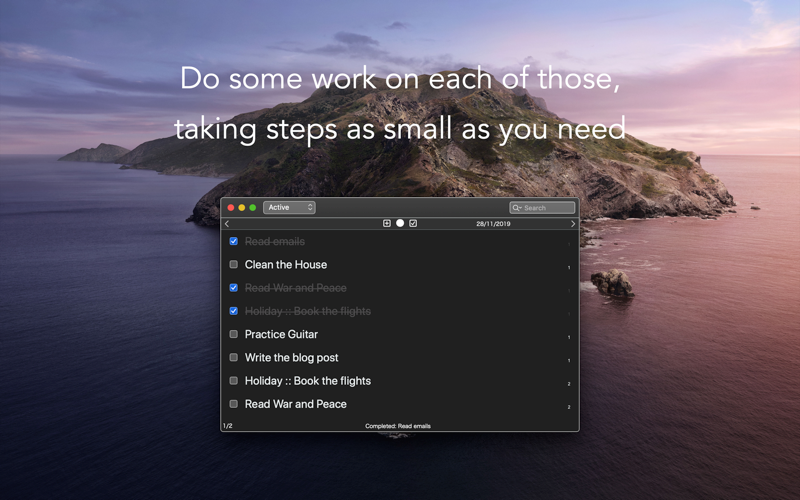Open the Active list dropdown

coord(289,208)
